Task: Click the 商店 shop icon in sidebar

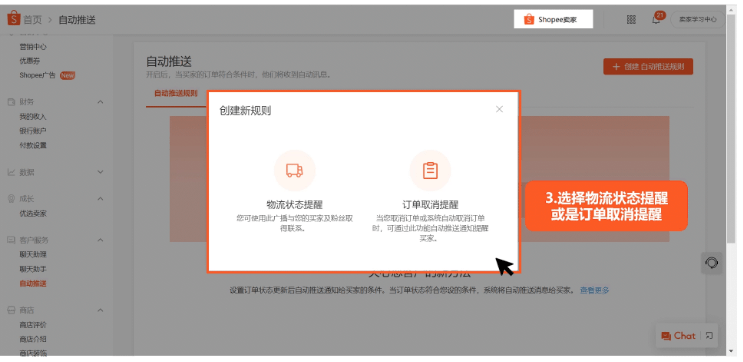Action: [x=11, y=310]
